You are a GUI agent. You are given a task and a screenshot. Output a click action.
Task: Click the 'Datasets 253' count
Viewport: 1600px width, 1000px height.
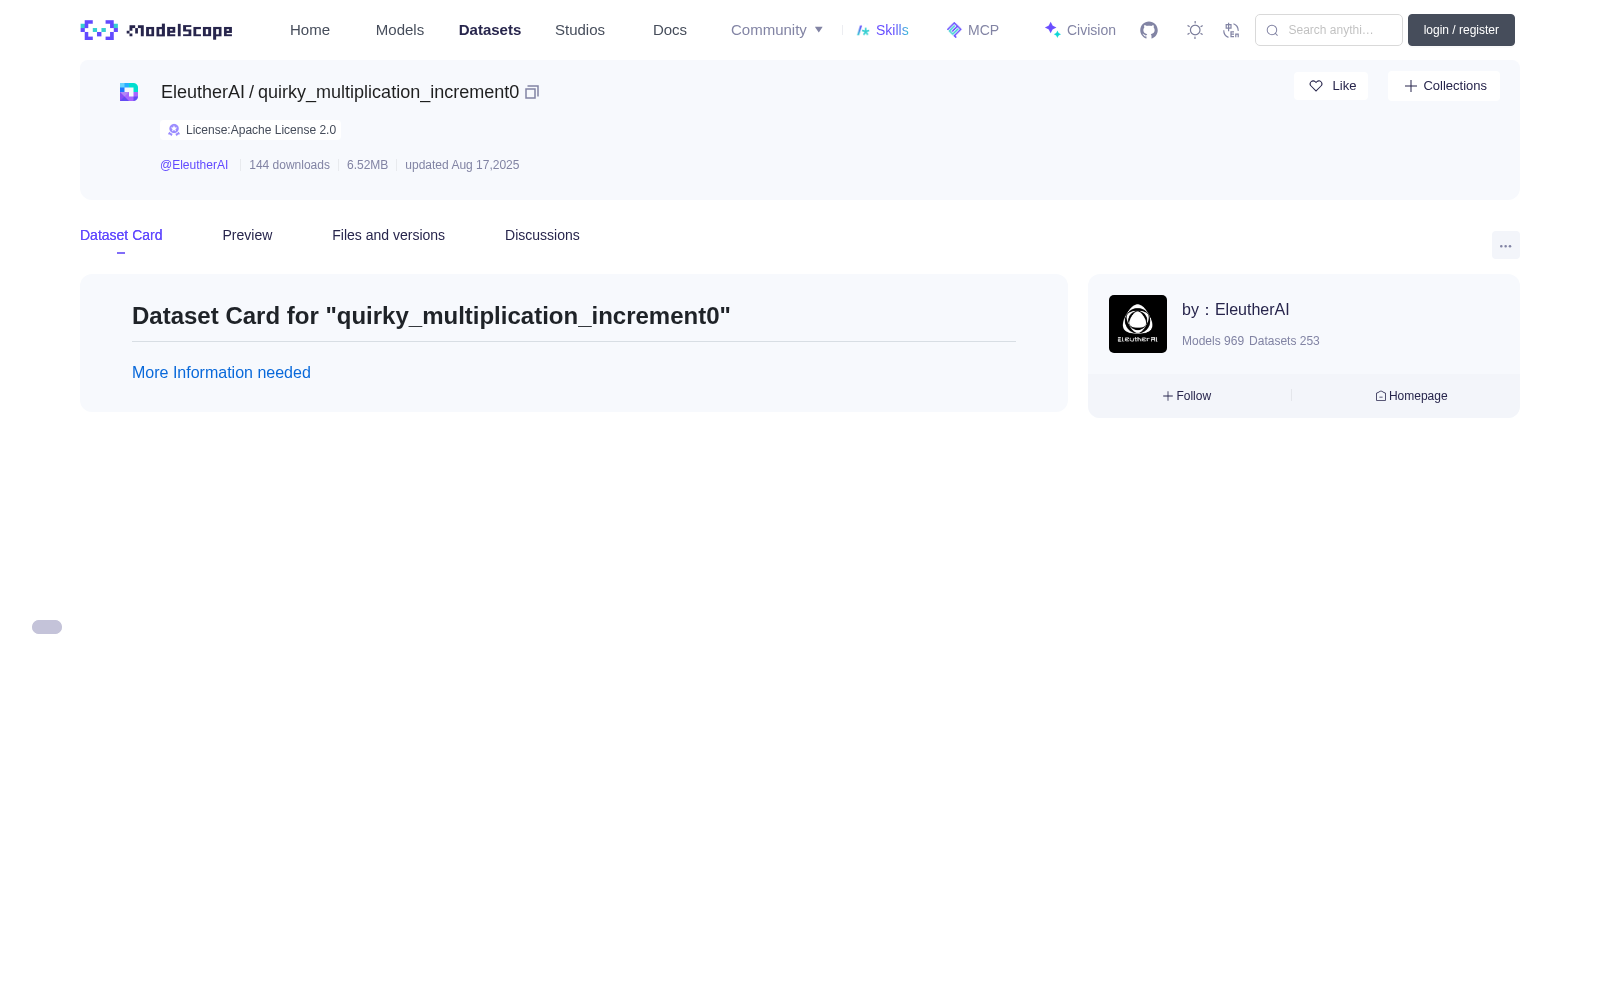[x=1284, y=341]
